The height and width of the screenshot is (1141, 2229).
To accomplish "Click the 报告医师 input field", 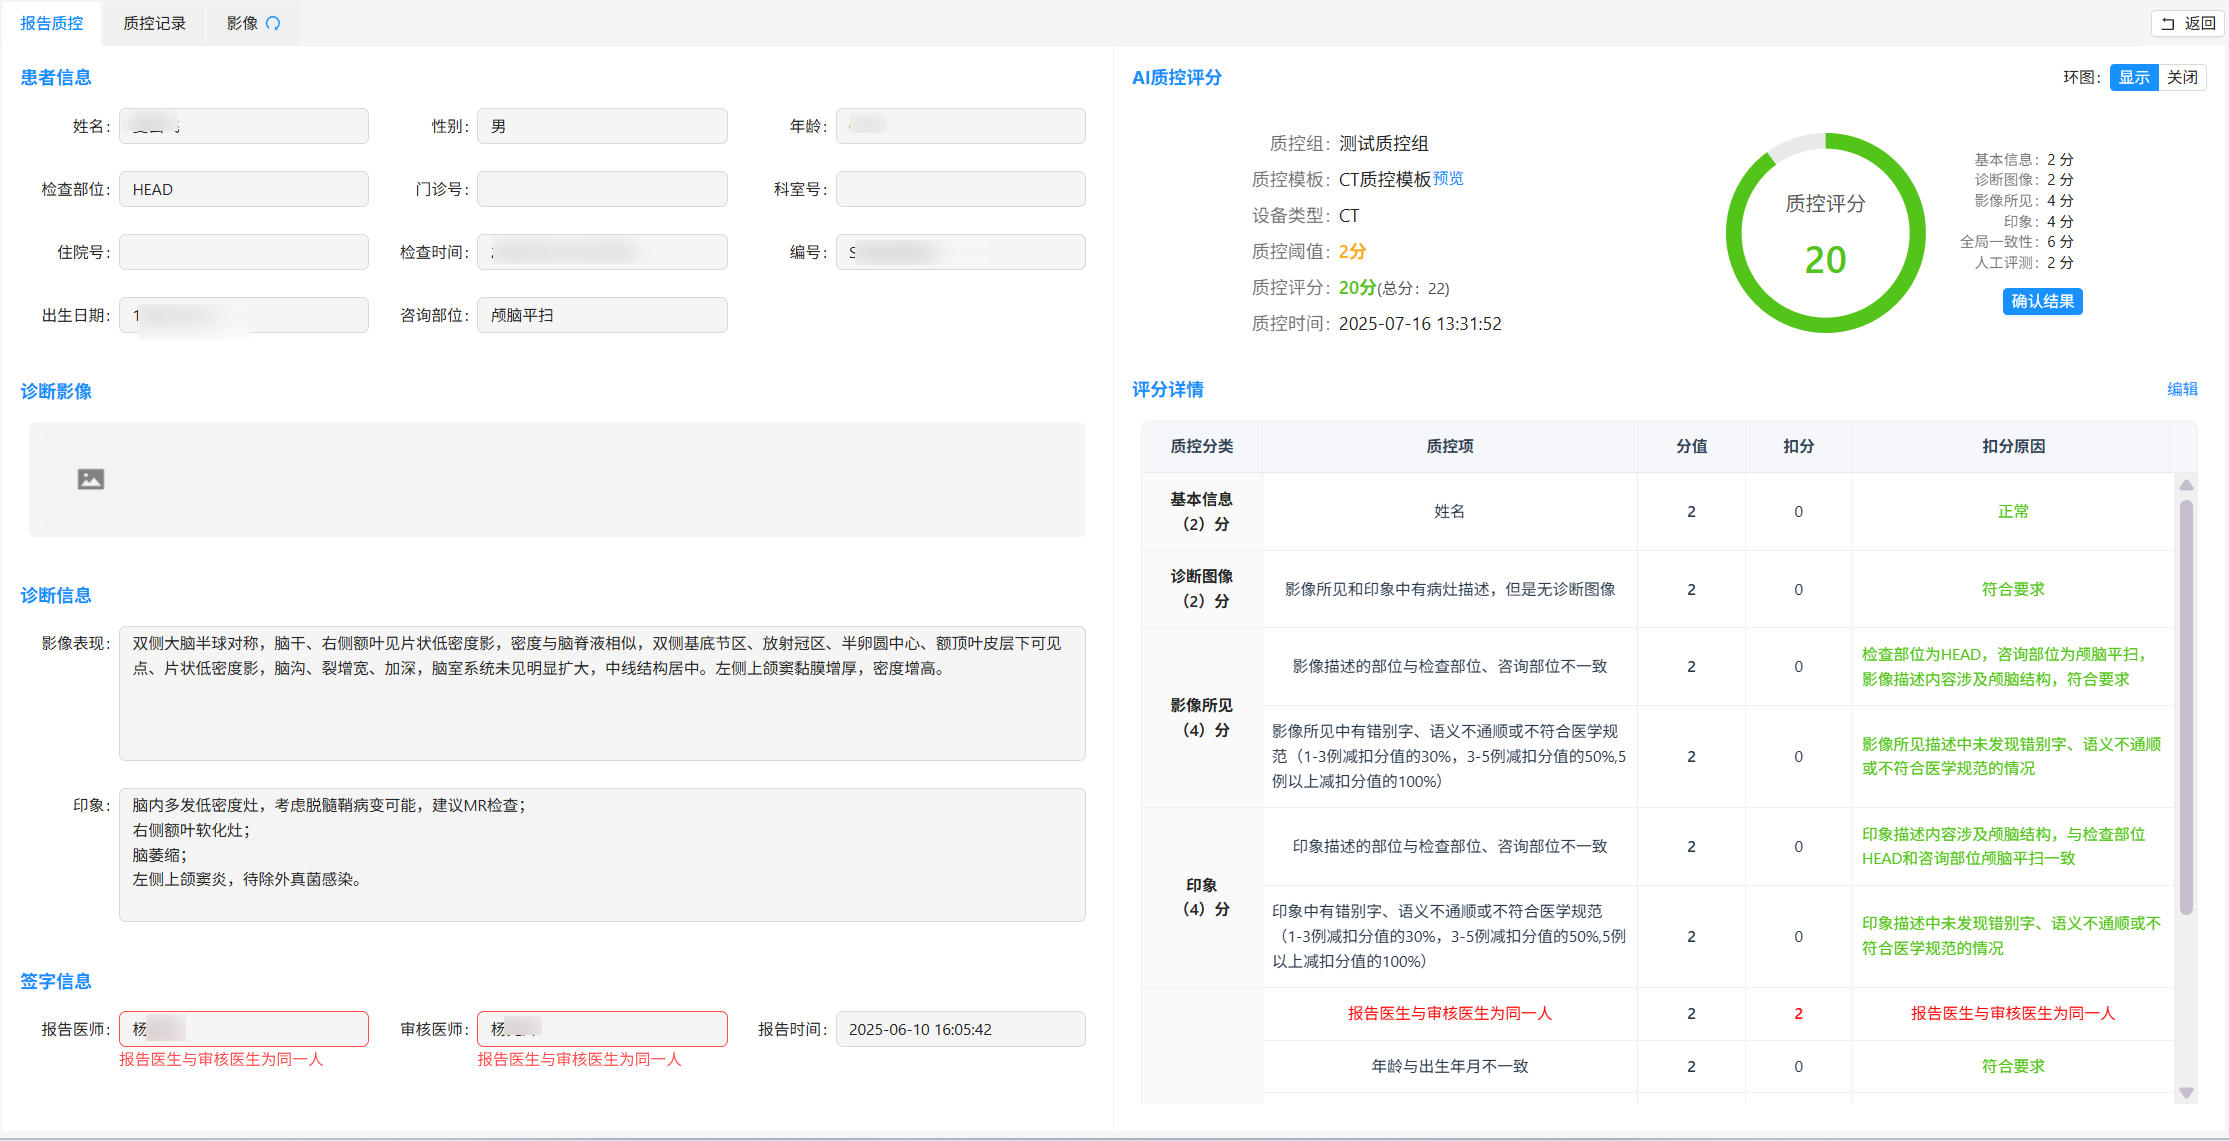I will (x=244, y=1029).
